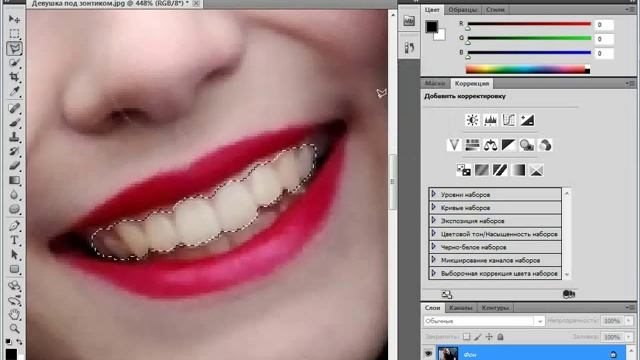Select the Hand tool
Image resolution: width=640 pixels, height=360 pixels.
tap(14, 315)
